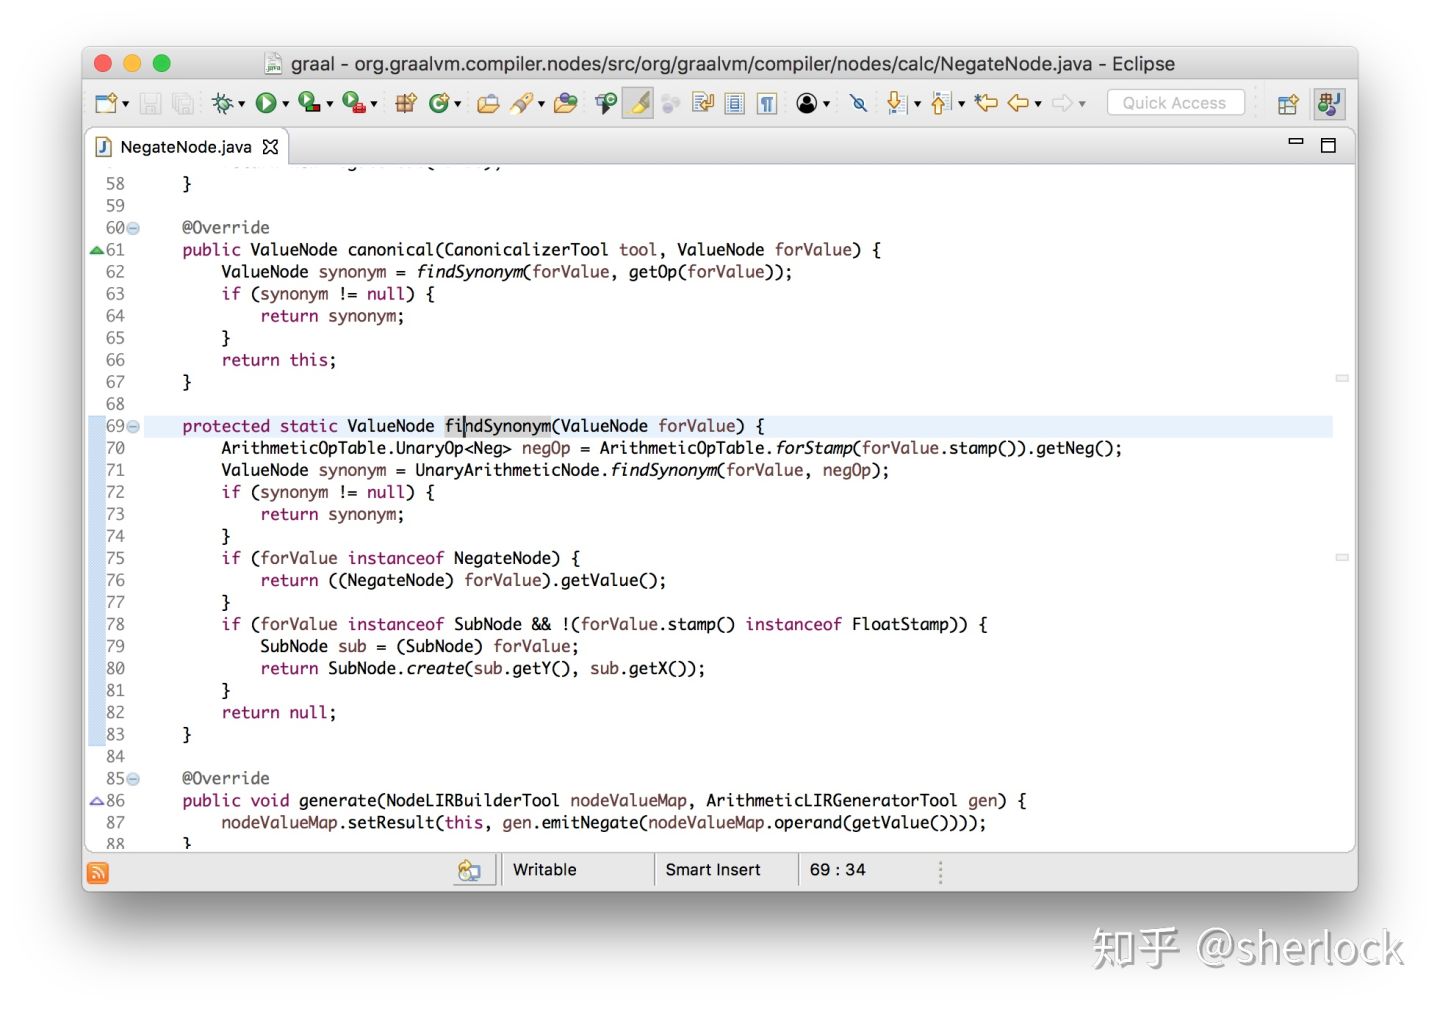Click line number 72 in gutter

tap(116, 492)
